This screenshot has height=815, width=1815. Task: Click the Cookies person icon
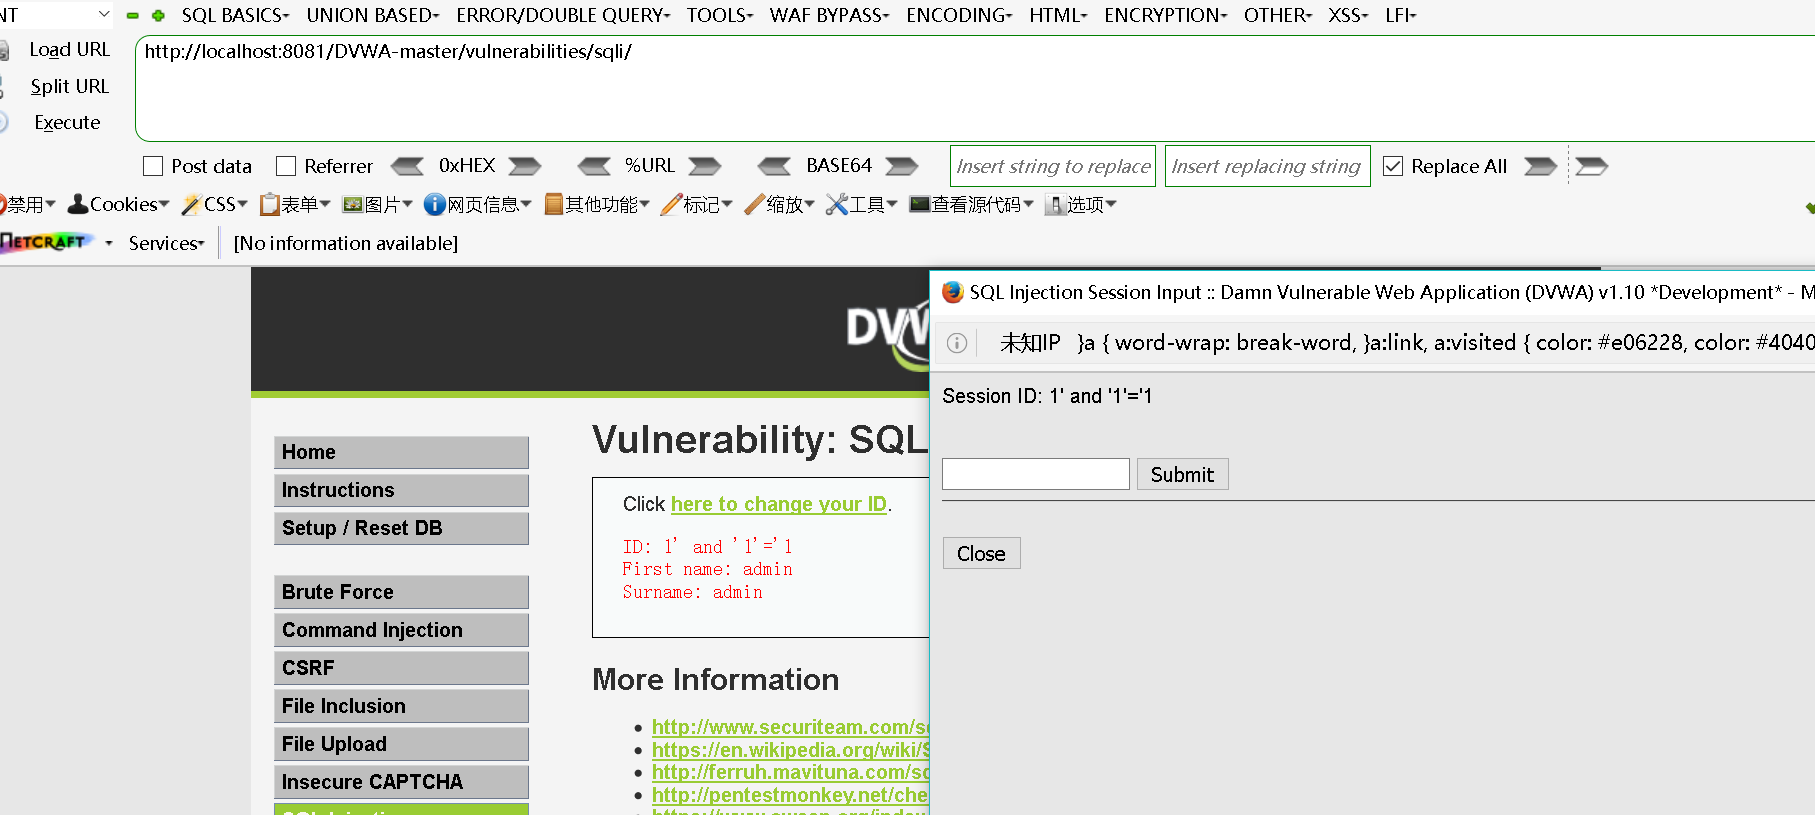click(x=78, y=204)
